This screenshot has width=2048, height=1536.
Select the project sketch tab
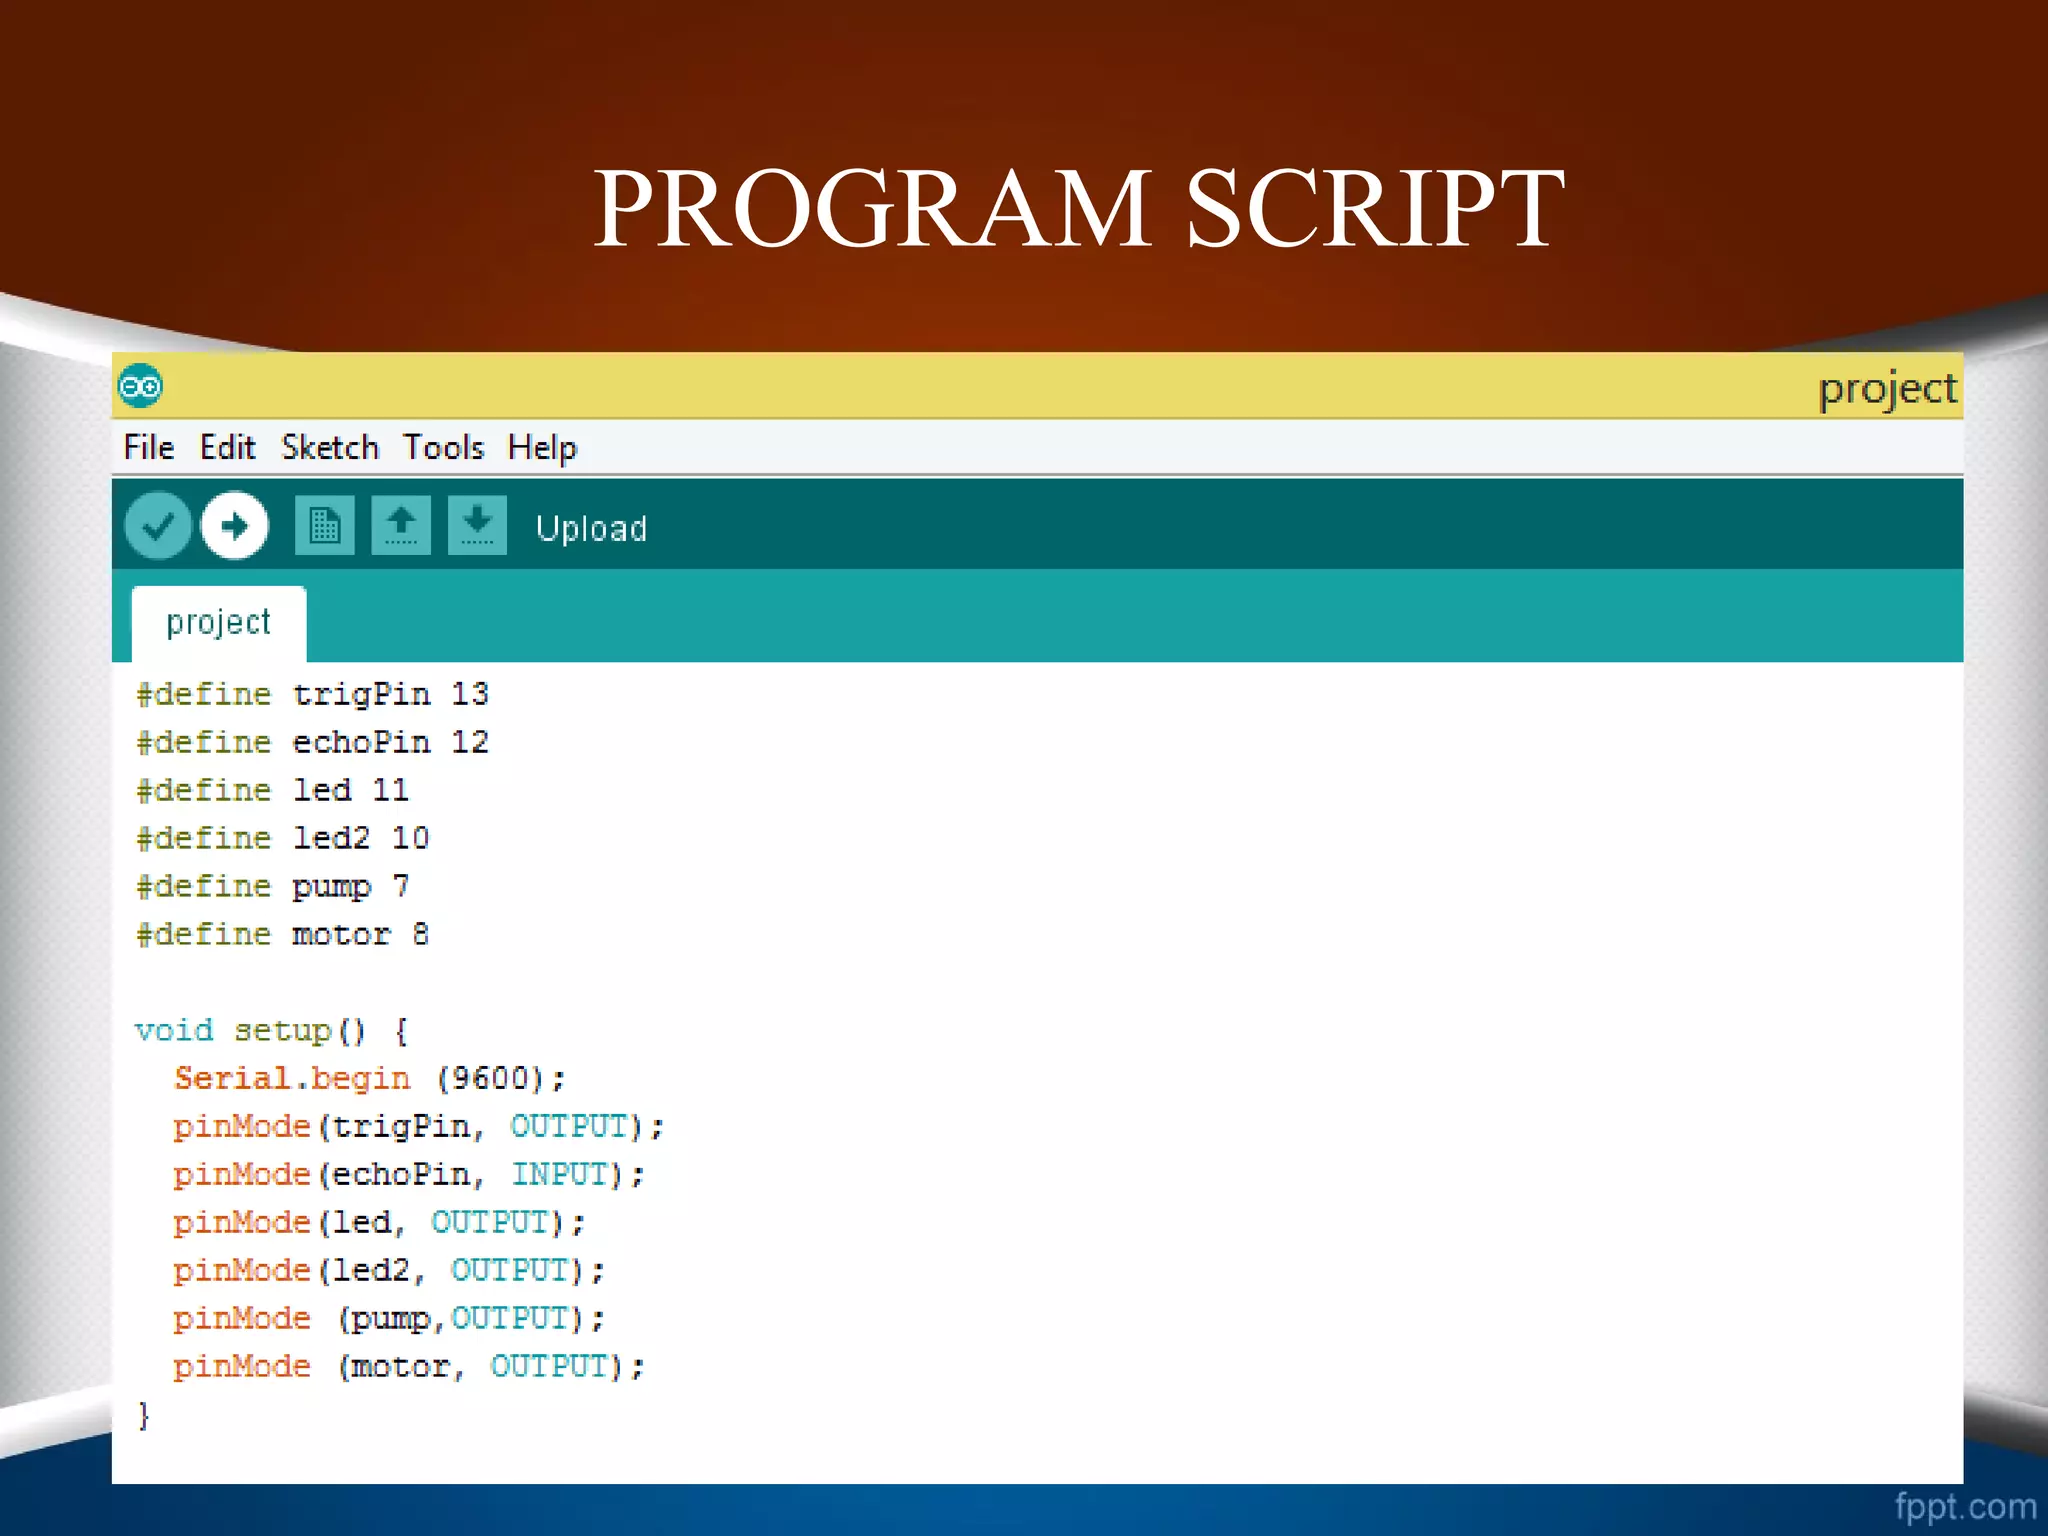point(219,623)
